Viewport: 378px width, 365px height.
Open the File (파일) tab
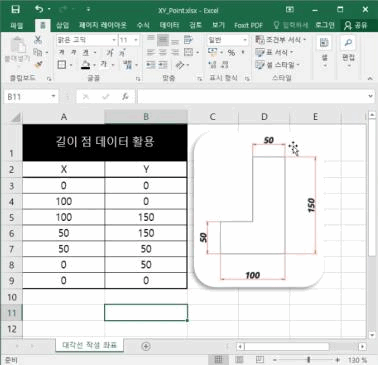pyautogui.click(x=17, y=25)
